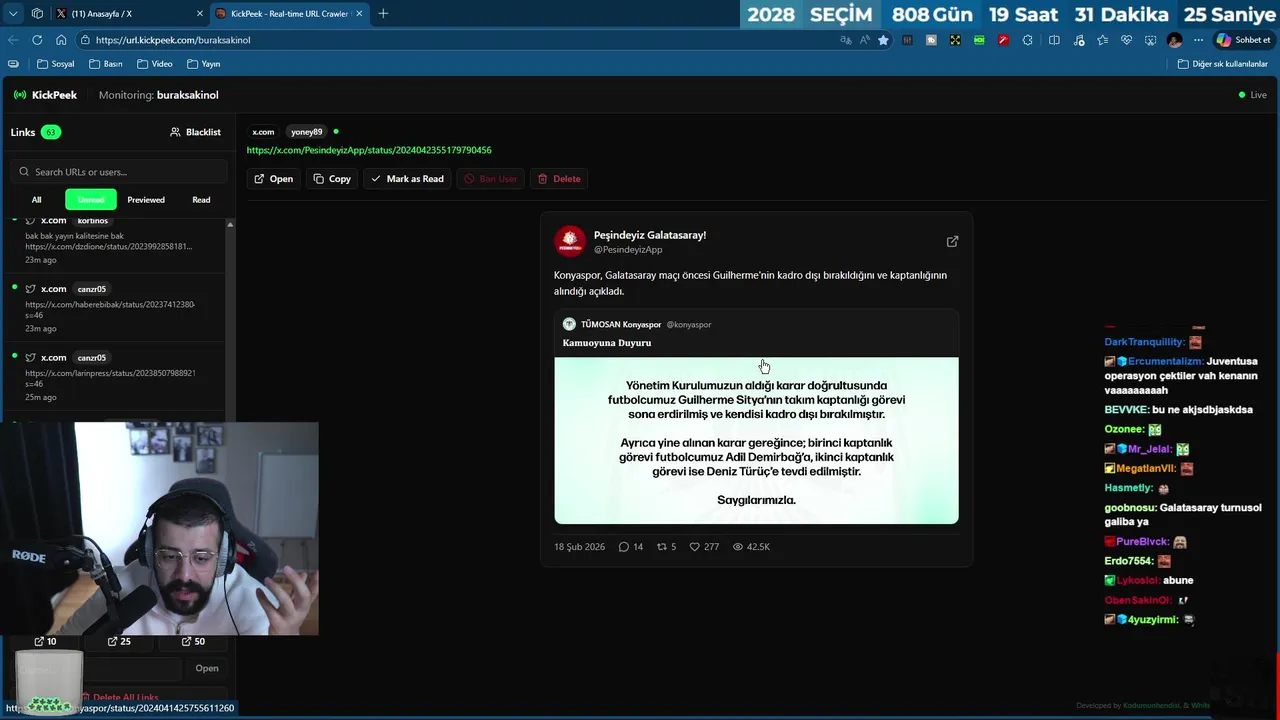The height and width of the screenshot is (720, 1280).
Task: Click the favorites bar toggle icon before Sosyal
Action: coord(13,64)
